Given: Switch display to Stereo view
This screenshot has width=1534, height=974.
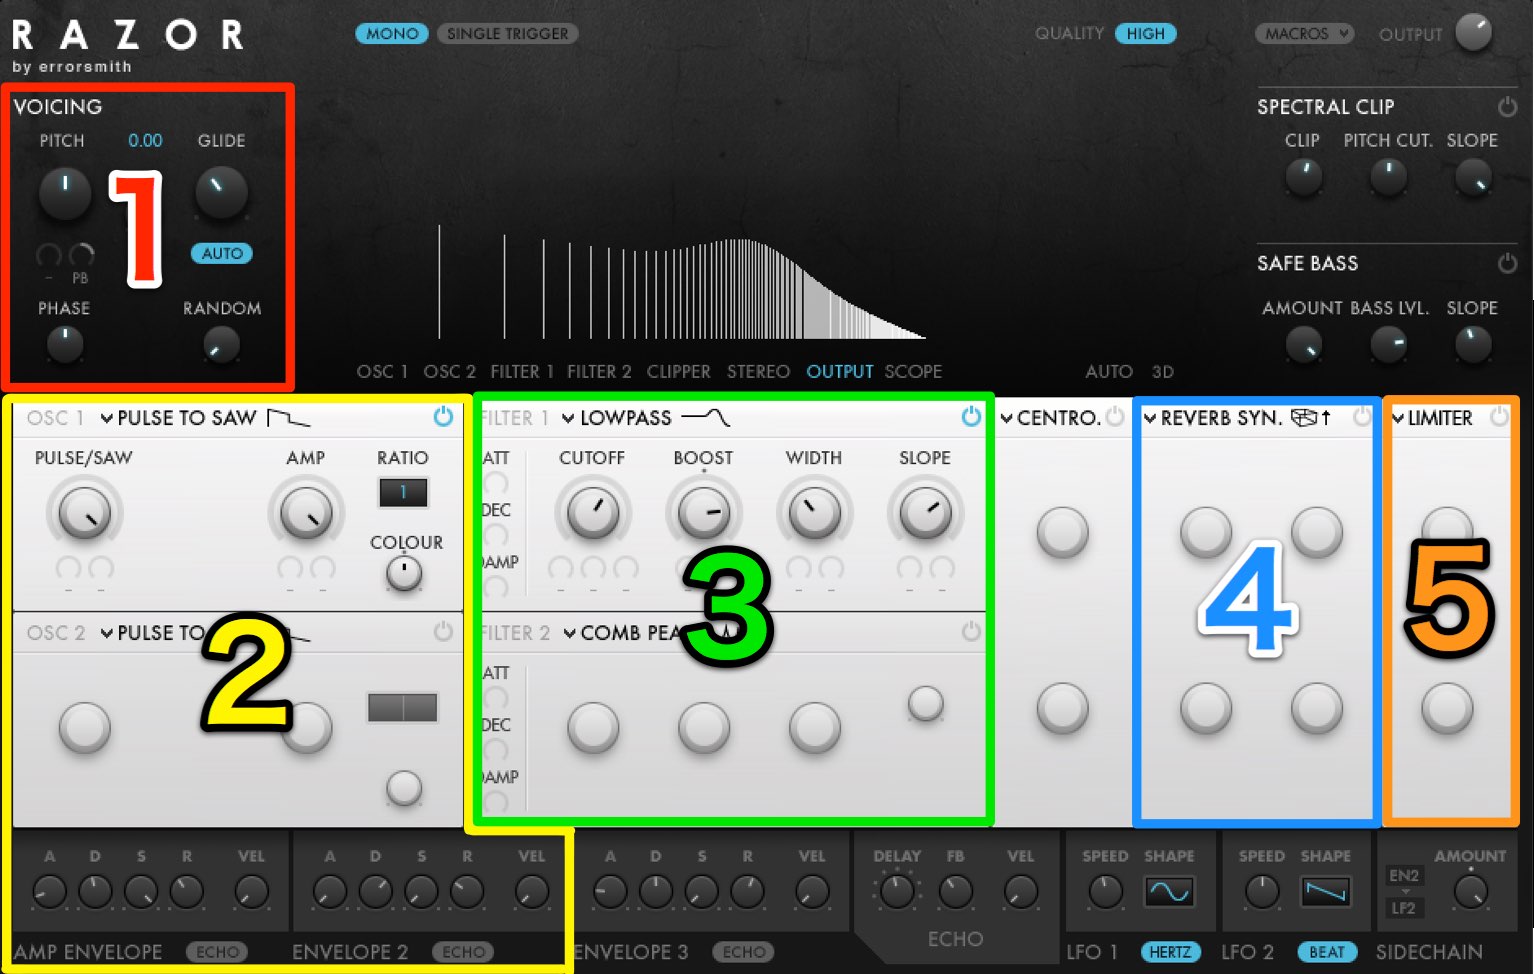Looking at the screenshot, I should click(x=758, y=372).
